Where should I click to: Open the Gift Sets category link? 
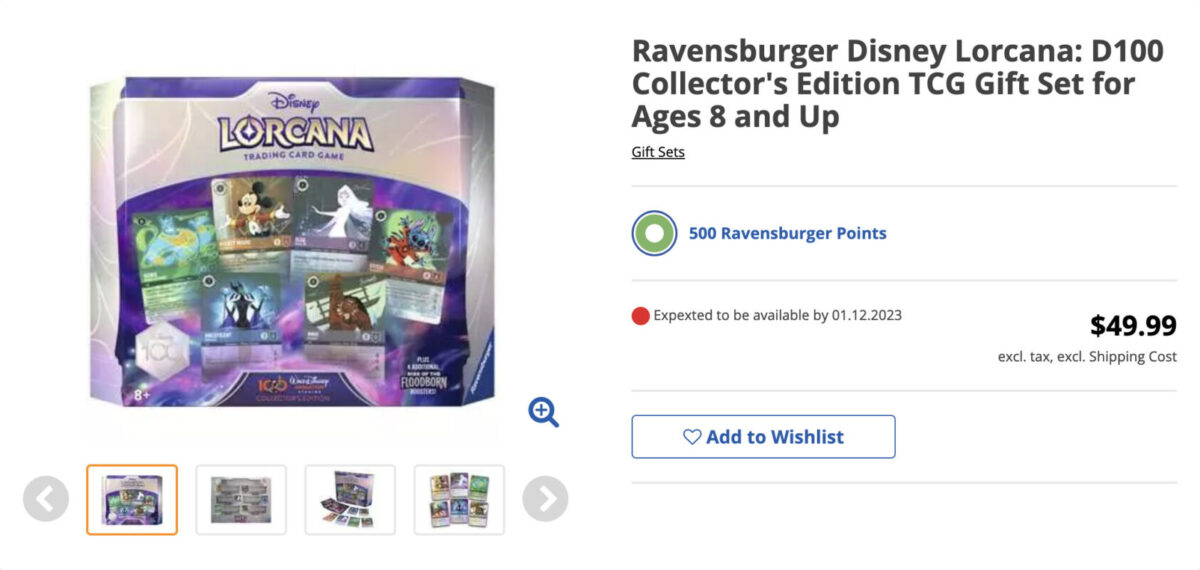pyautogui.click(x=658, y=152)
